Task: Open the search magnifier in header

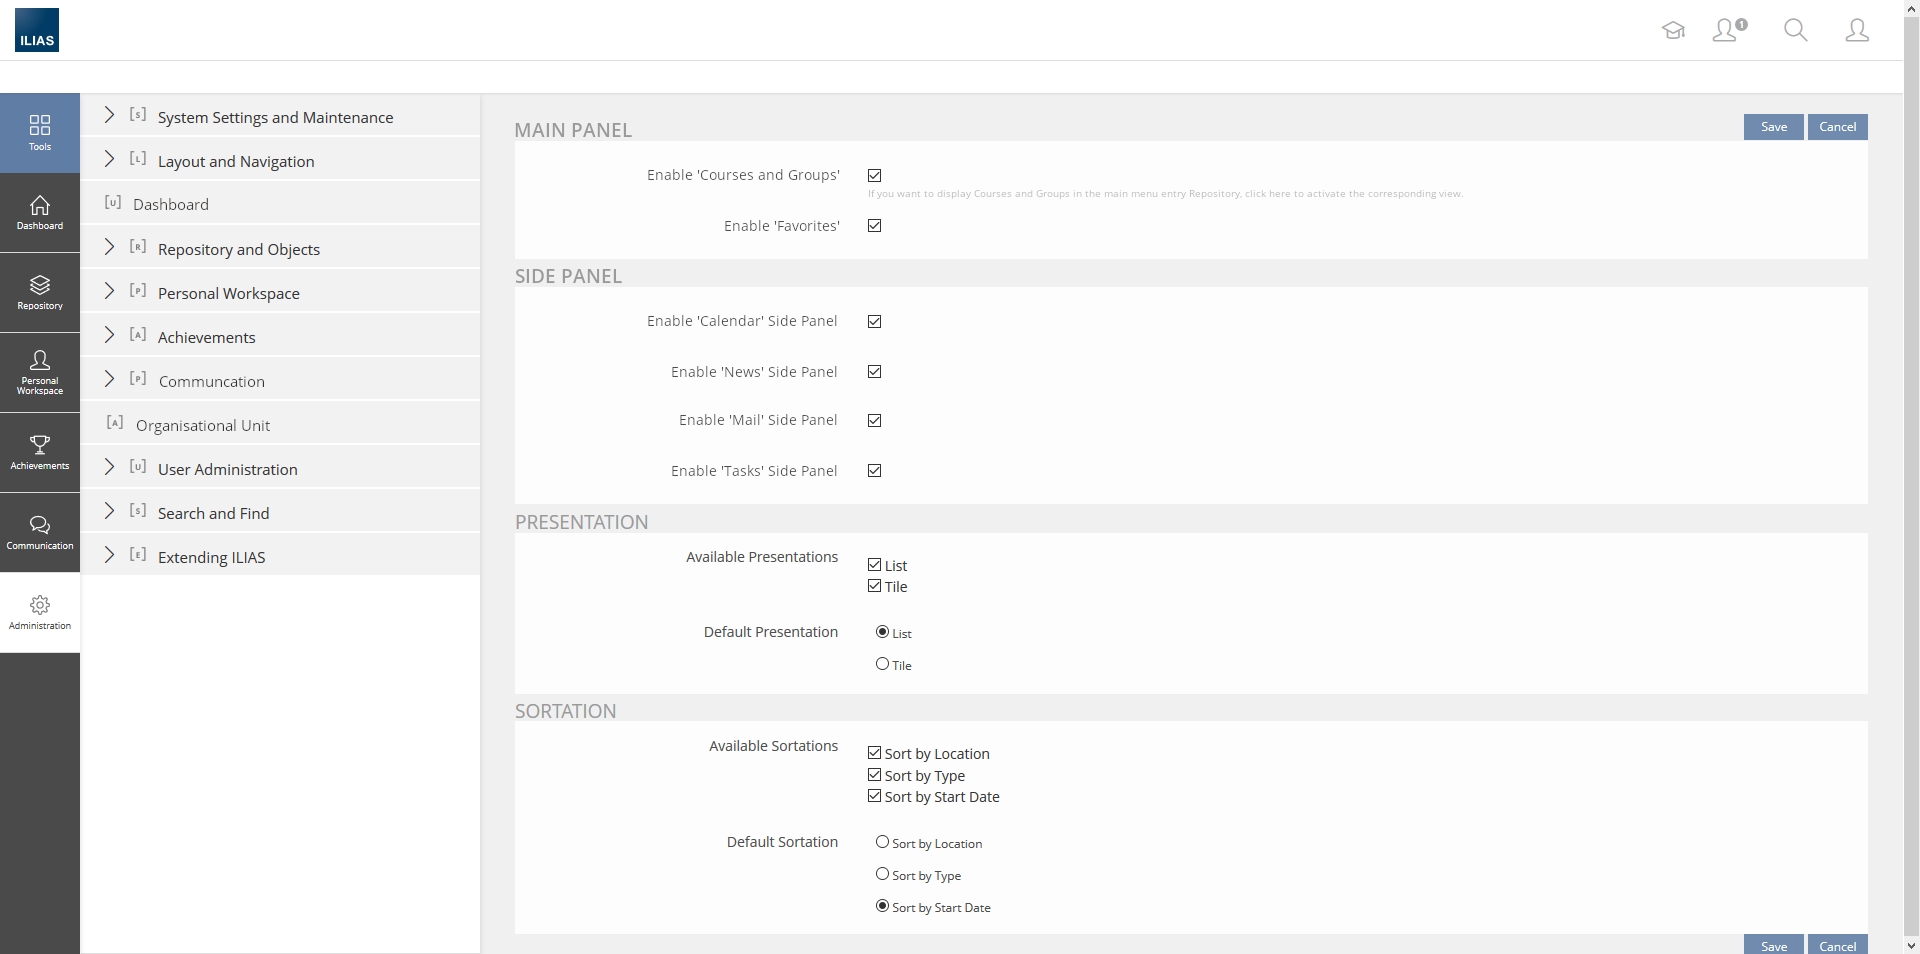Action: tap(1795, 30)
